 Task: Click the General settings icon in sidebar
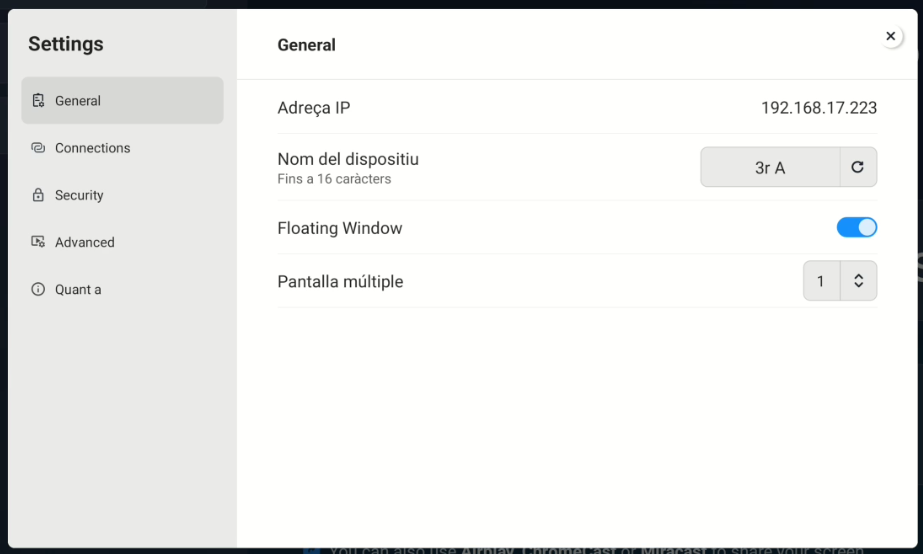pos(38,101)
